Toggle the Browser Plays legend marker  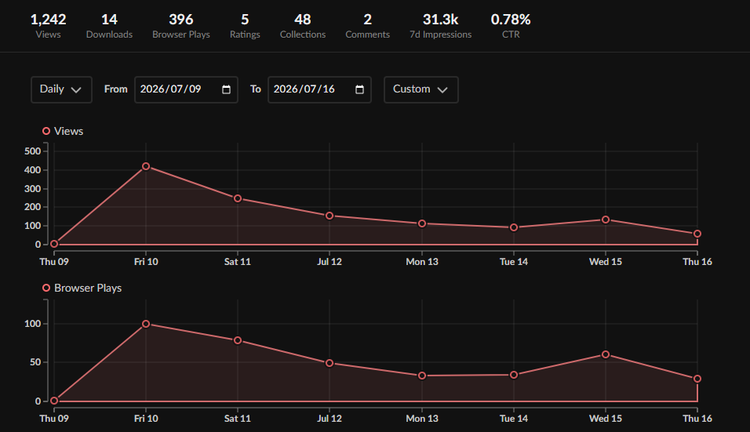[46, 288]
